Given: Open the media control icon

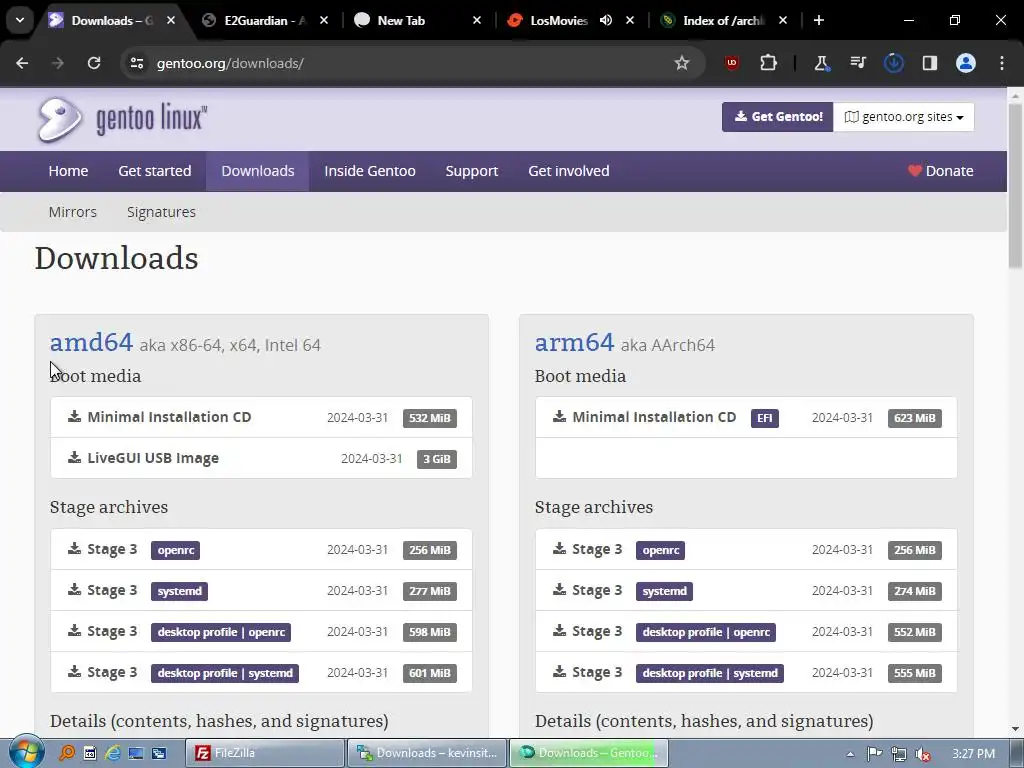Looking at the screenshot, I should [857, 63].
